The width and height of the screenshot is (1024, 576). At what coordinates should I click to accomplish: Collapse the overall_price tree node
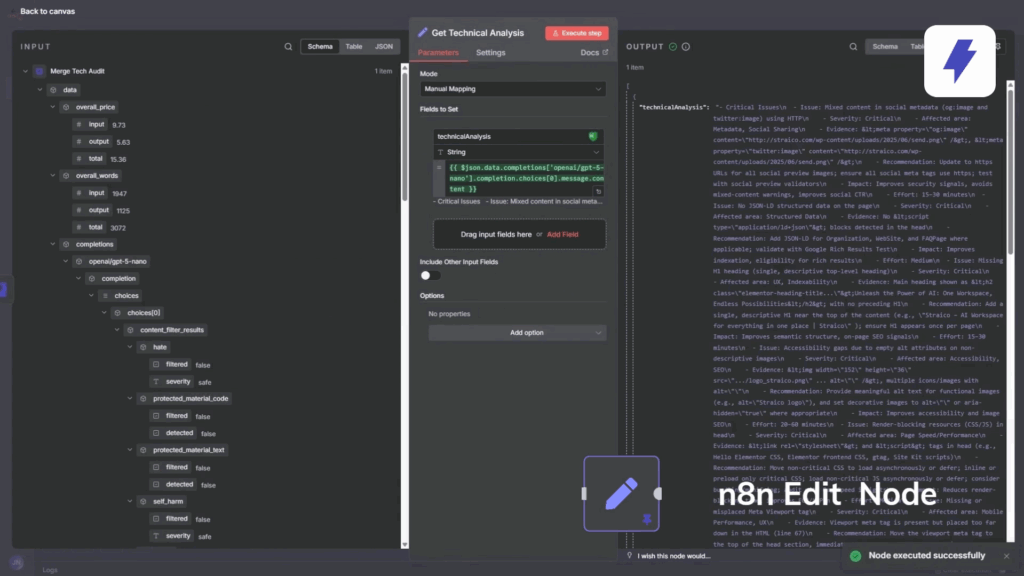(x=53, y=107)
